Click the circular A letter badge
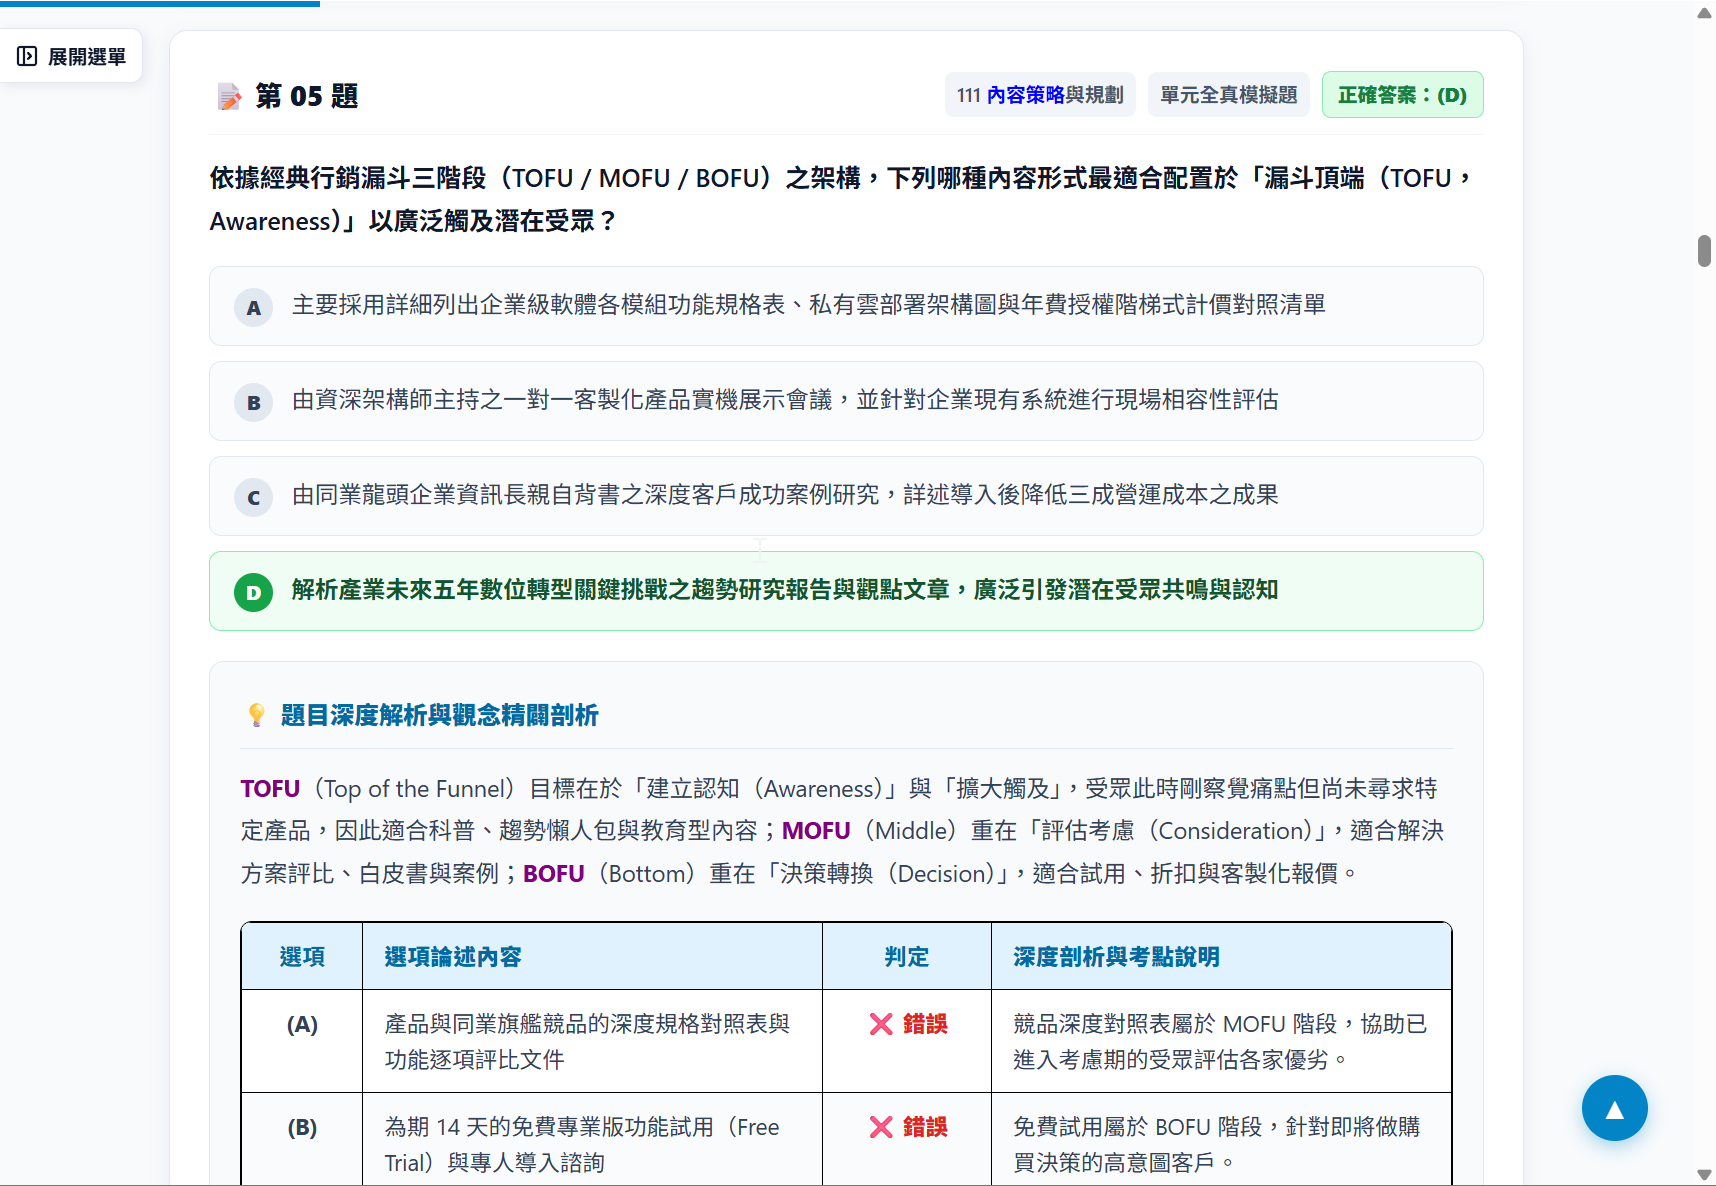This screenshot has width=1716, height=1186. pyautogui.click(x=253, y=308)
